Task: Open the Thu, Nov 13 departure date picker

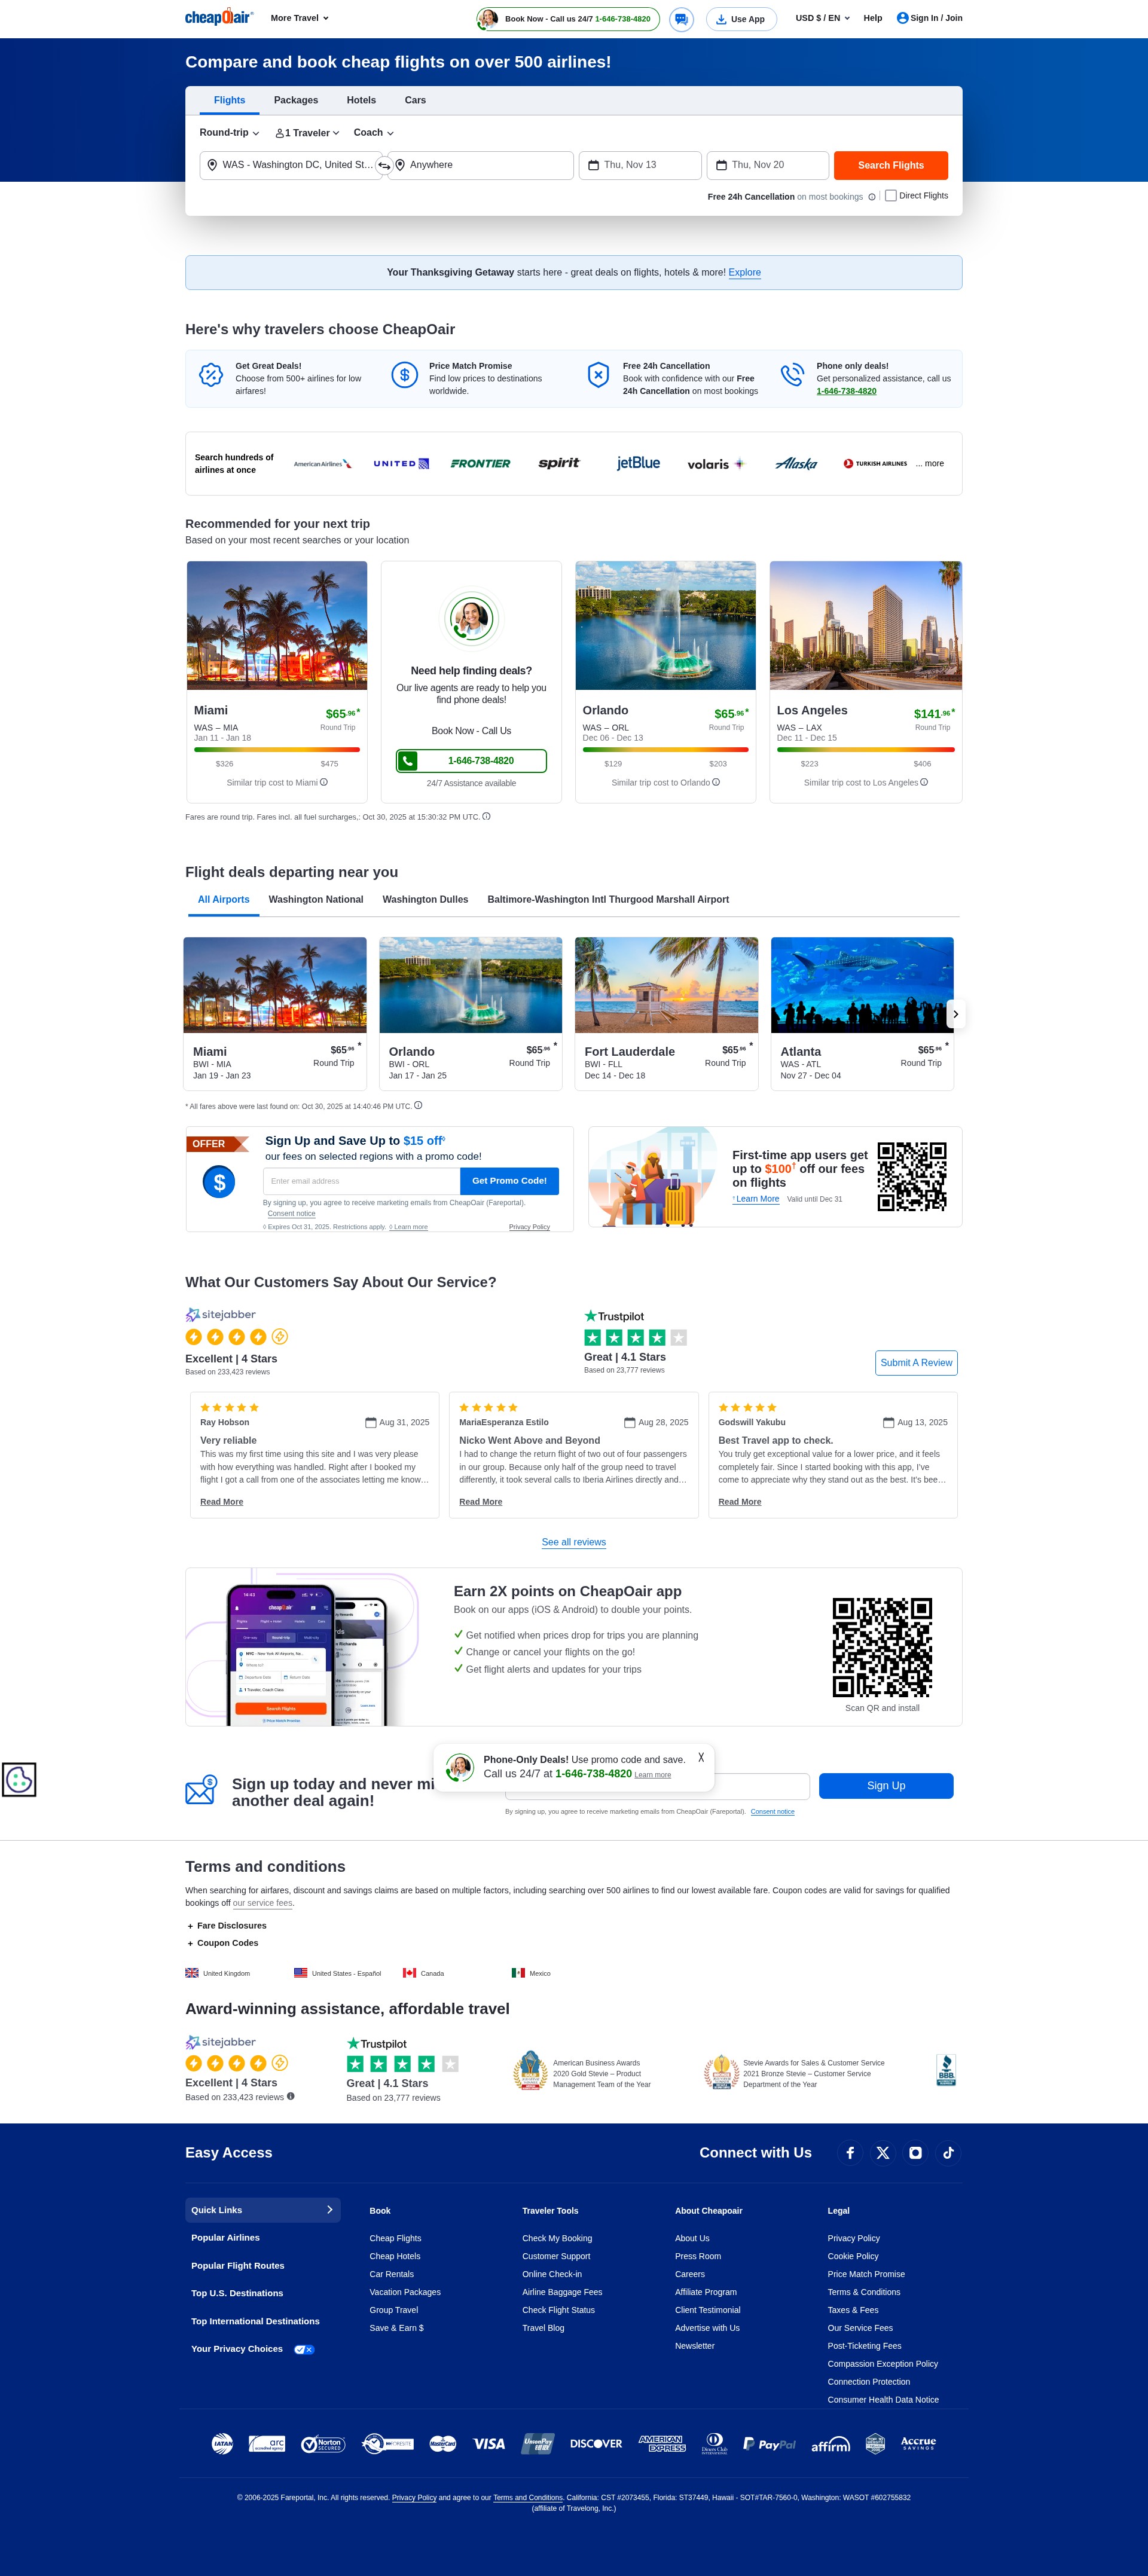Action: coord(640,165)
